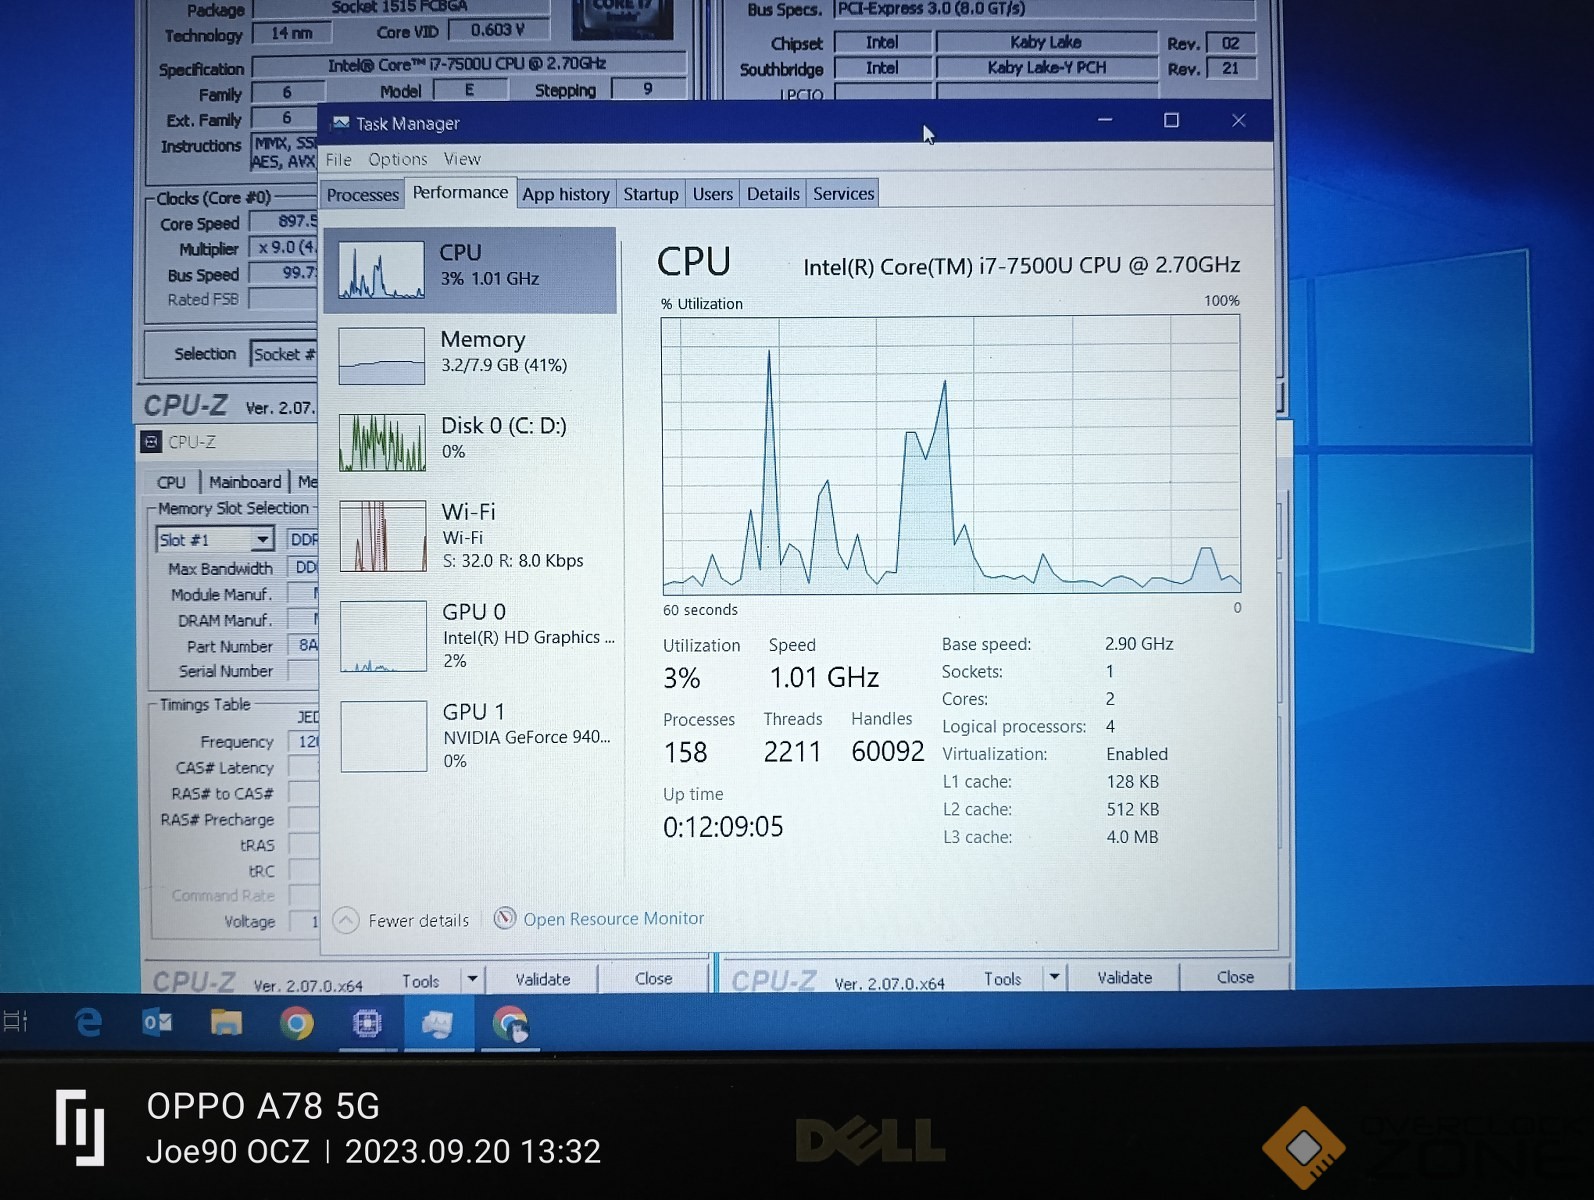Click the Task Manager title bar icon
1594x1200 pixels.
pos(341,123)
